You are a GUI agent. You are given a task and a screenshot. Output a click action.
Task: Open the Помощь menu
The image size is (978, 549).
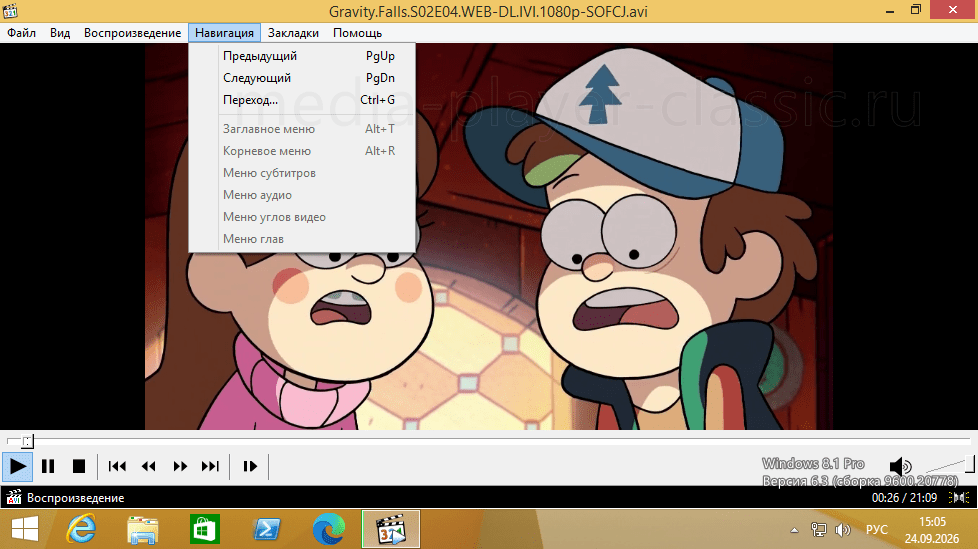coord(357,33)
